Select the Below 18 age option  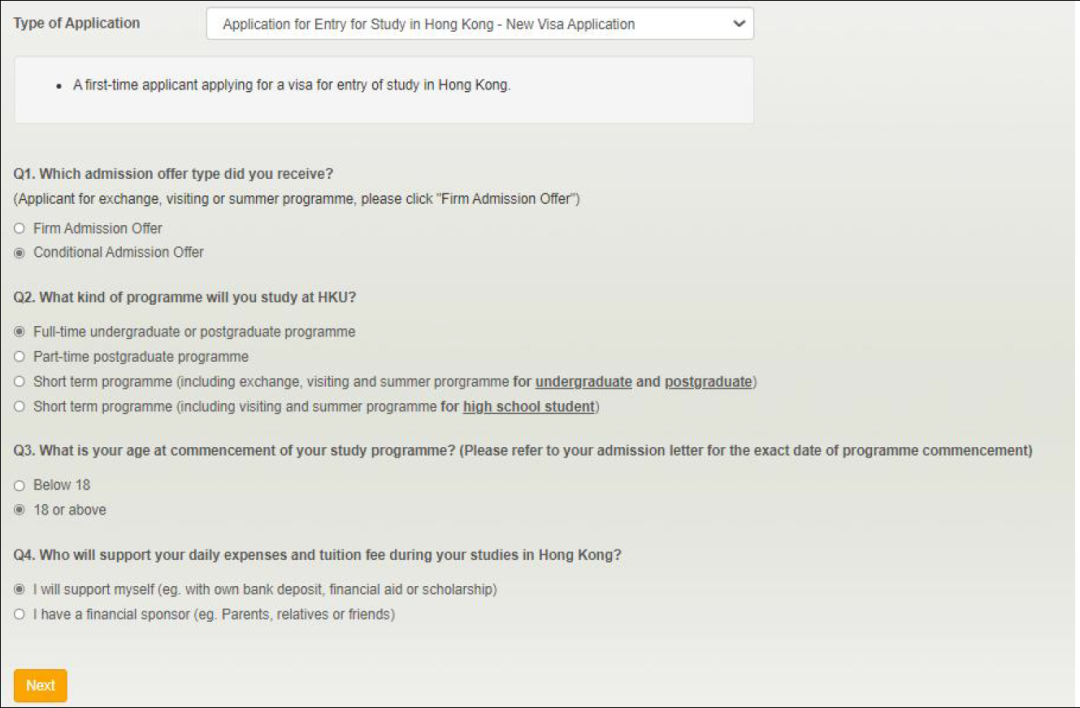[x=19, y=486]
